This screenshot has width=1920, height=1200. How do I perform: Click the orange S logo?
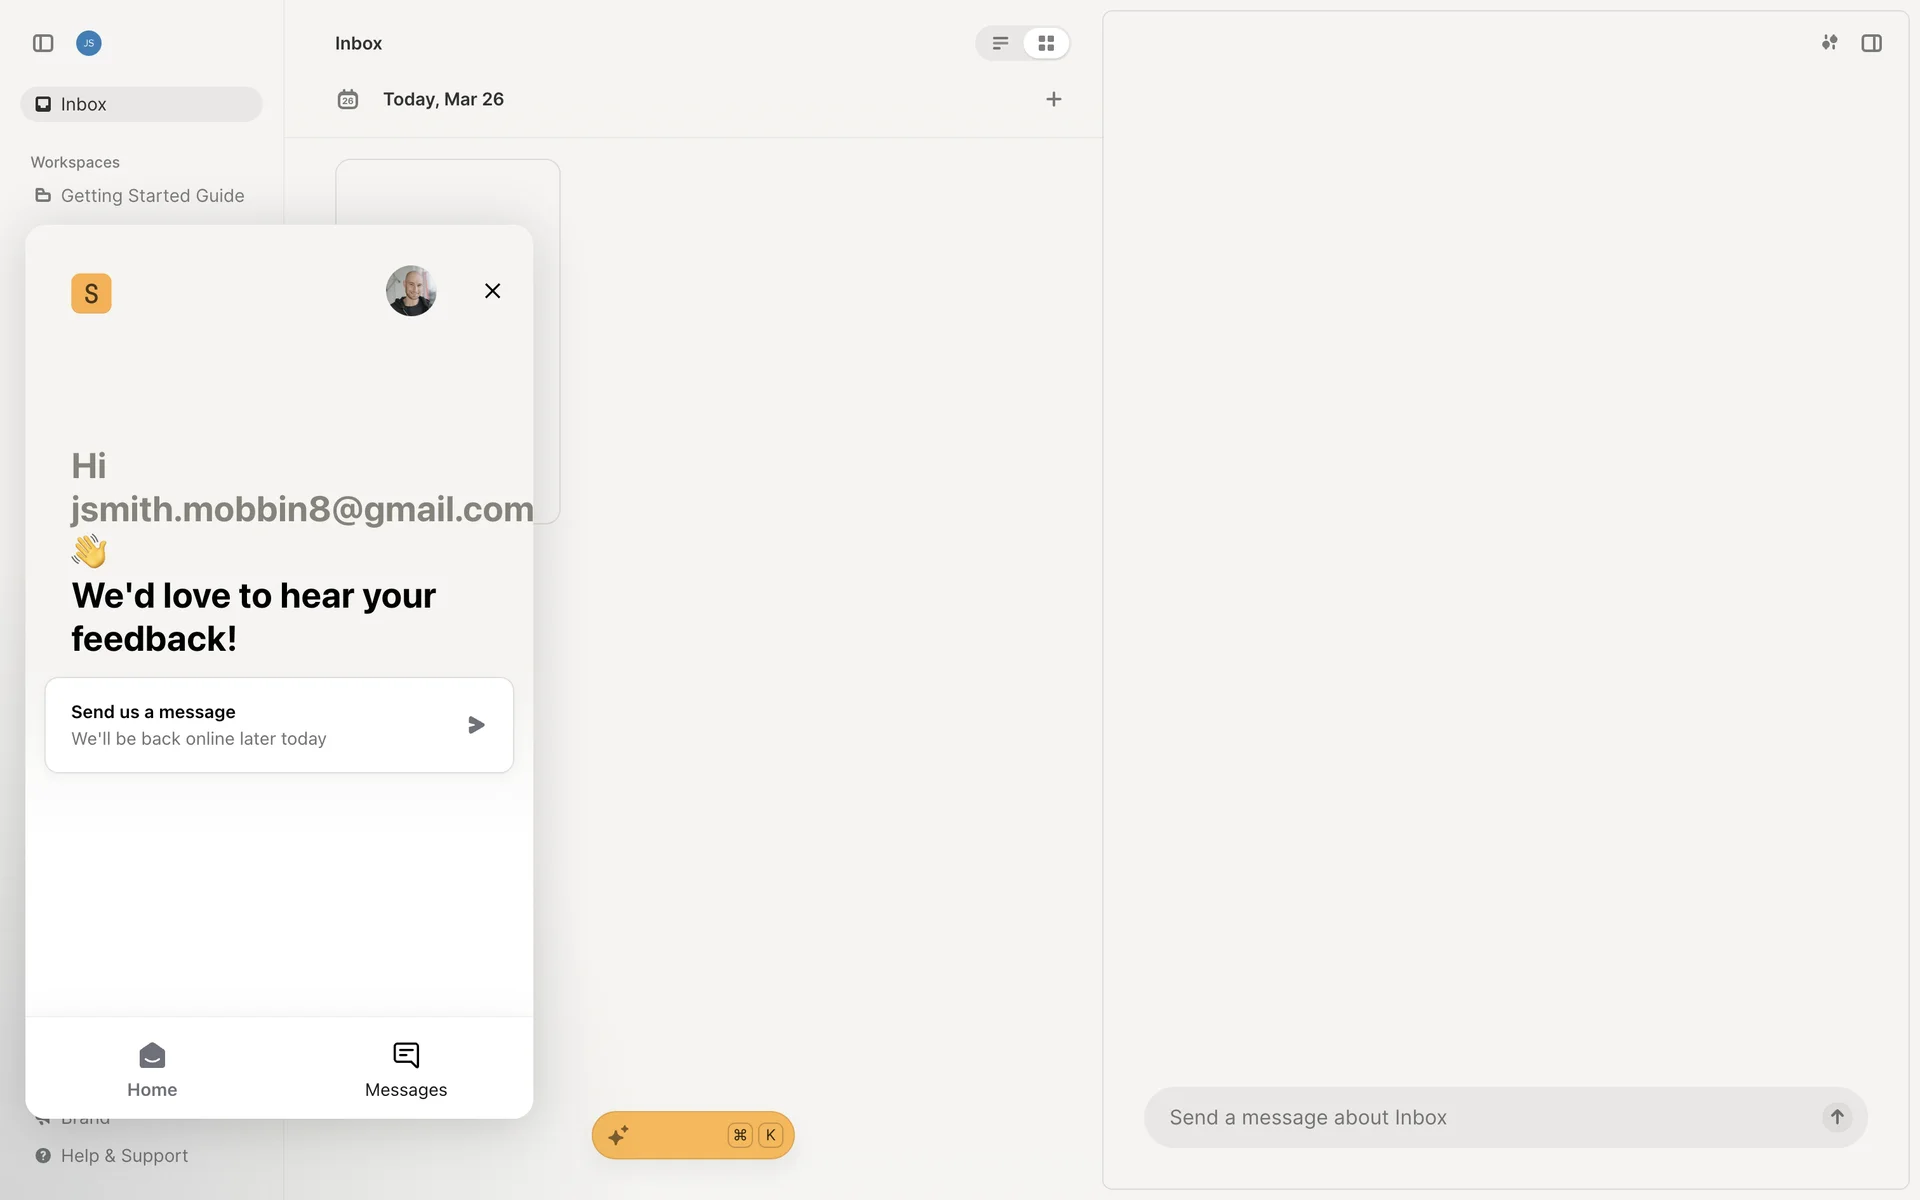(91, 293)
